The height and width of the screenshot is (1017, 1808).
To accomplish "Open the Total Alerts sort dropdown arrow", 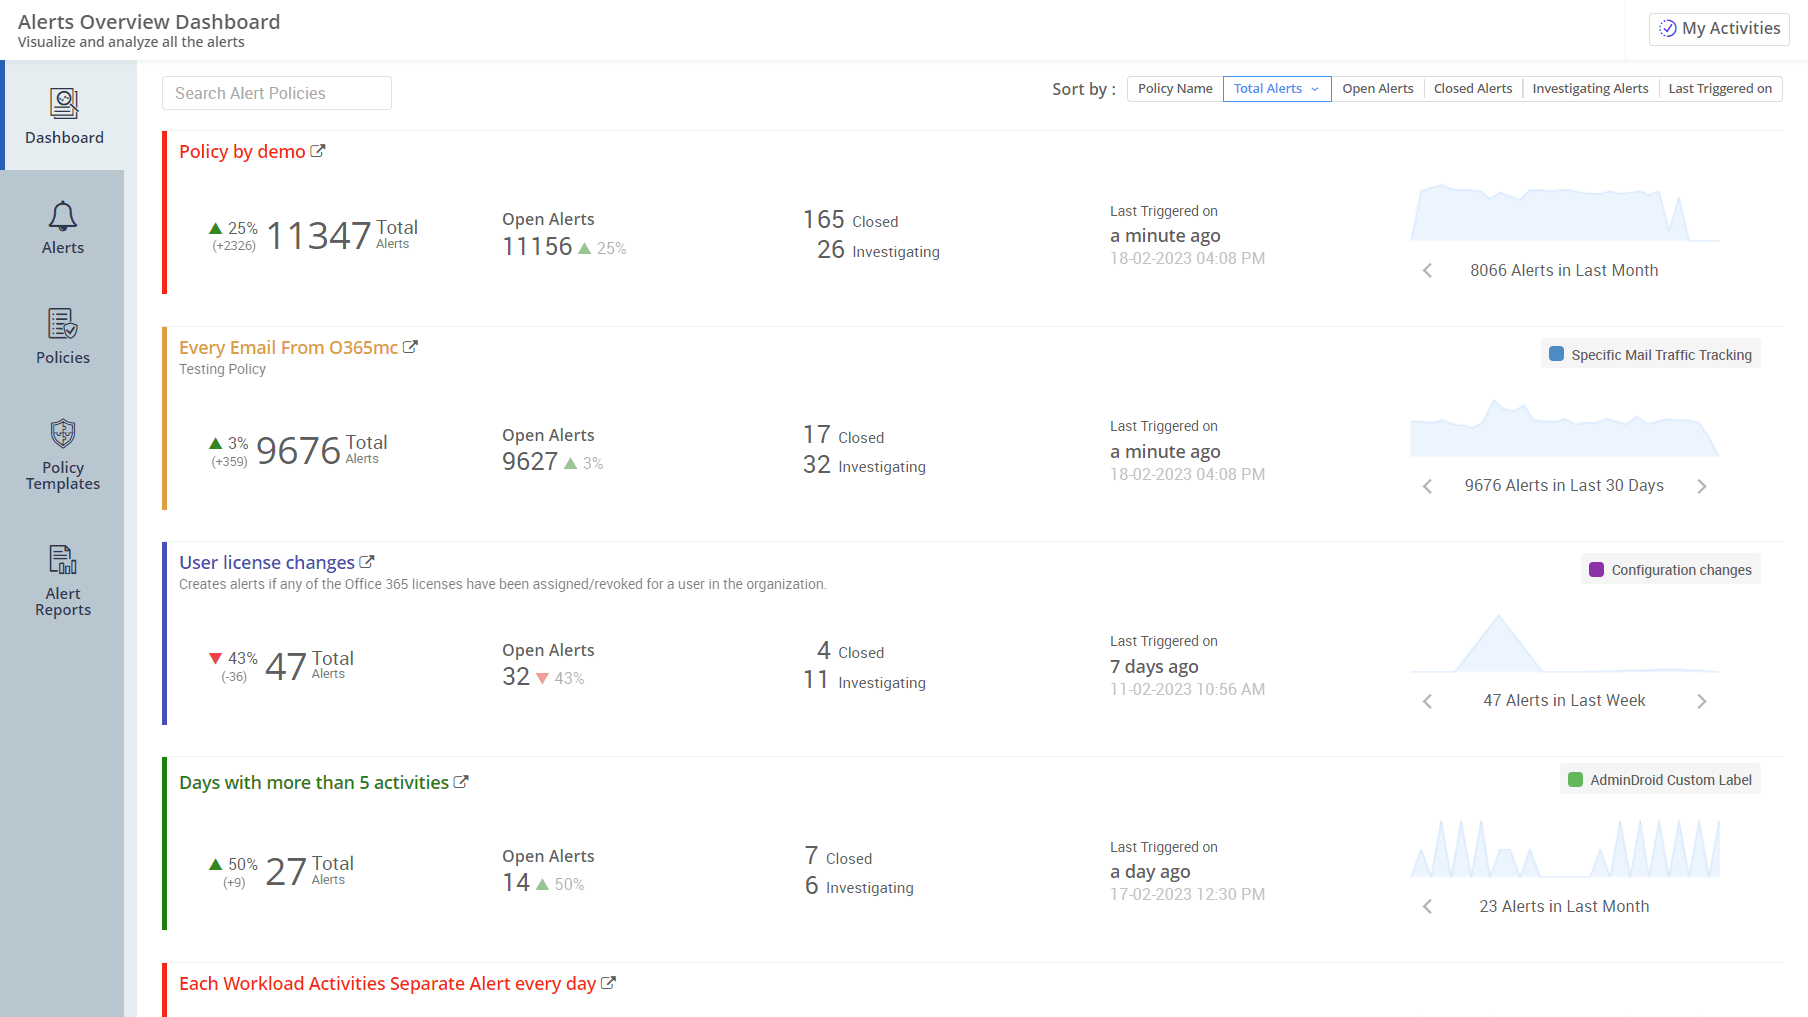I will click(x=1315, y=89).
